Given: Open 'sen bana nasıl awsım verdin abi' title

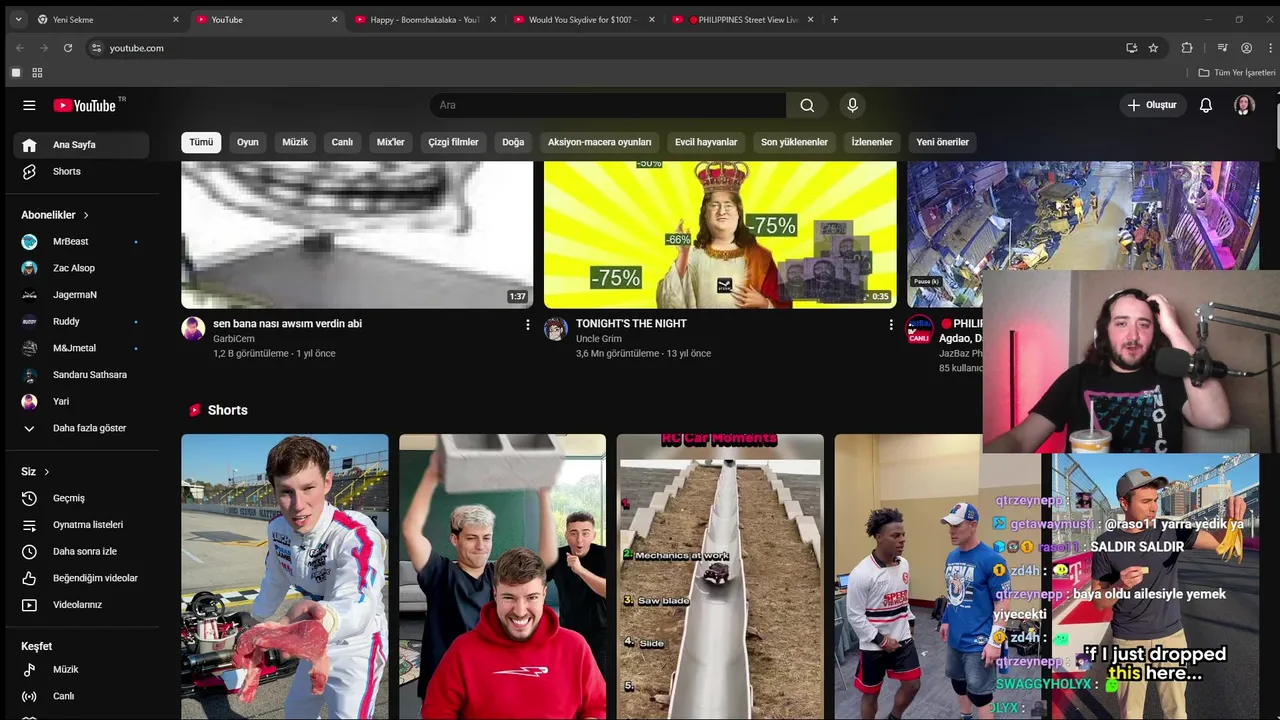Looking at the screenshot, I should (x=287, y=324).
